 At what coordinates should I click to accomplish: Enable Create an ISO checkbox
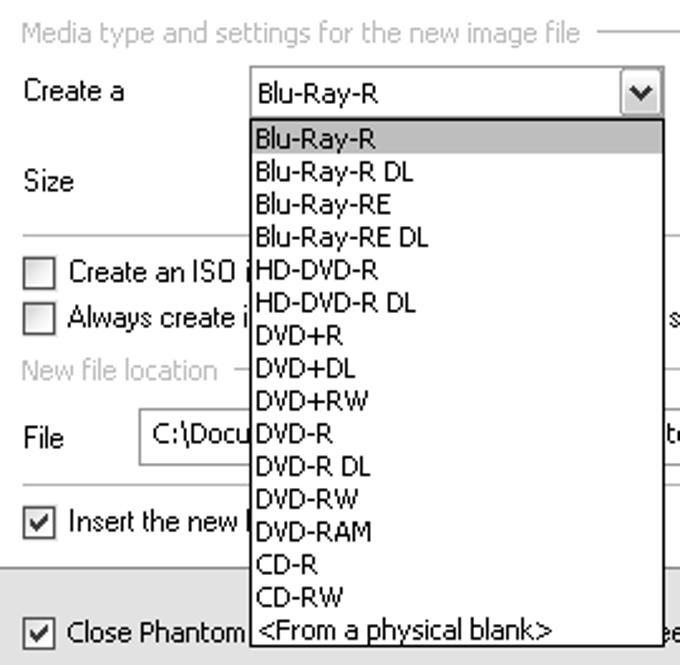pyautogui.click(x=39, y=273)
